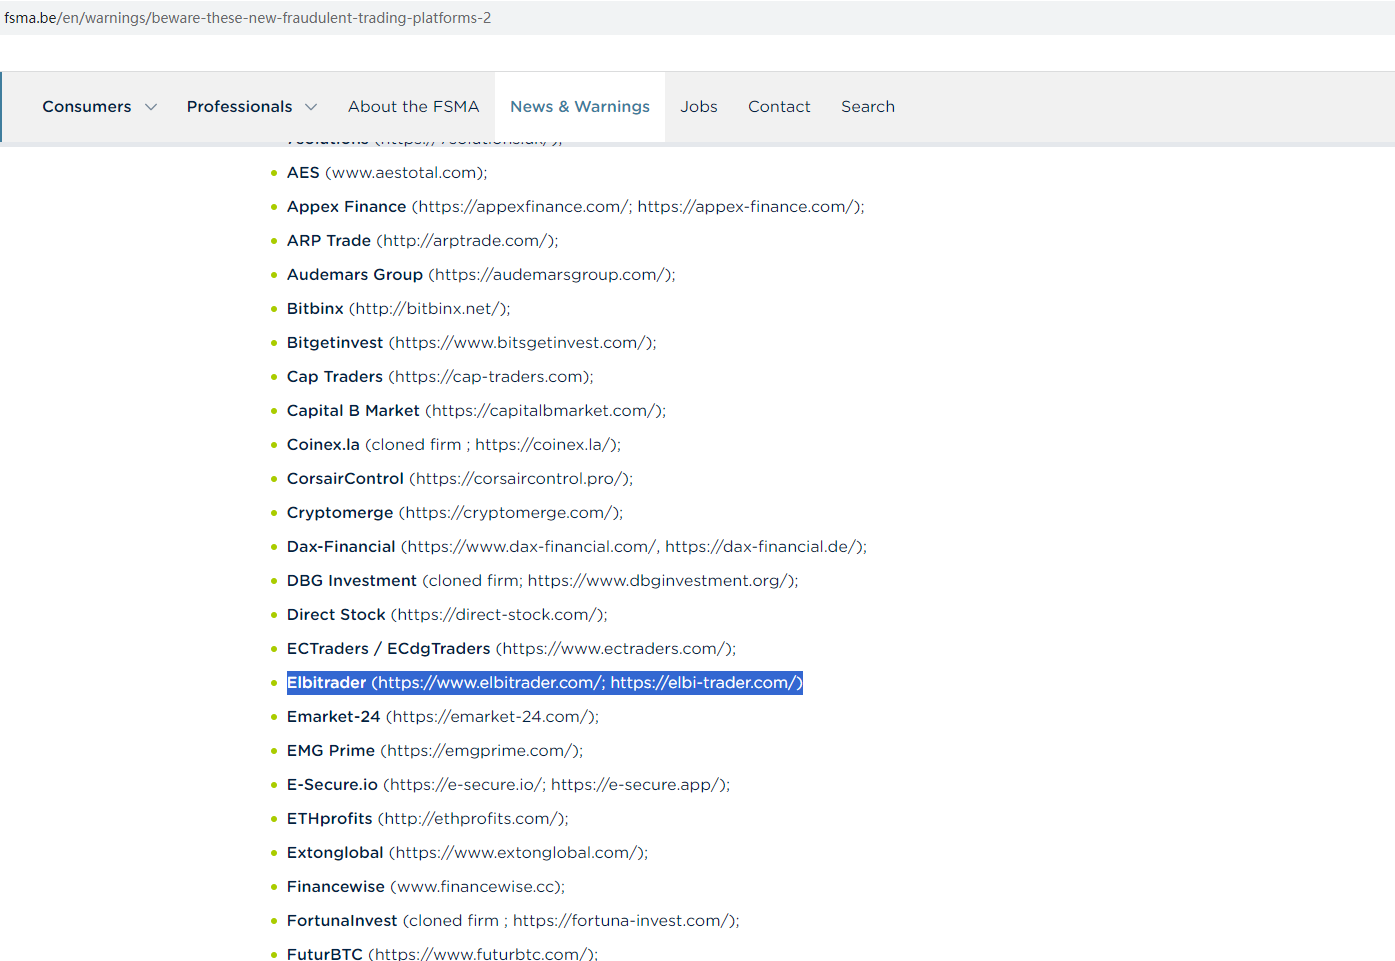The width and height of the screenshot is (1395, 961).
Task: Click the ECTraders / ECdgTraders entry
Action: pos(510,649)
